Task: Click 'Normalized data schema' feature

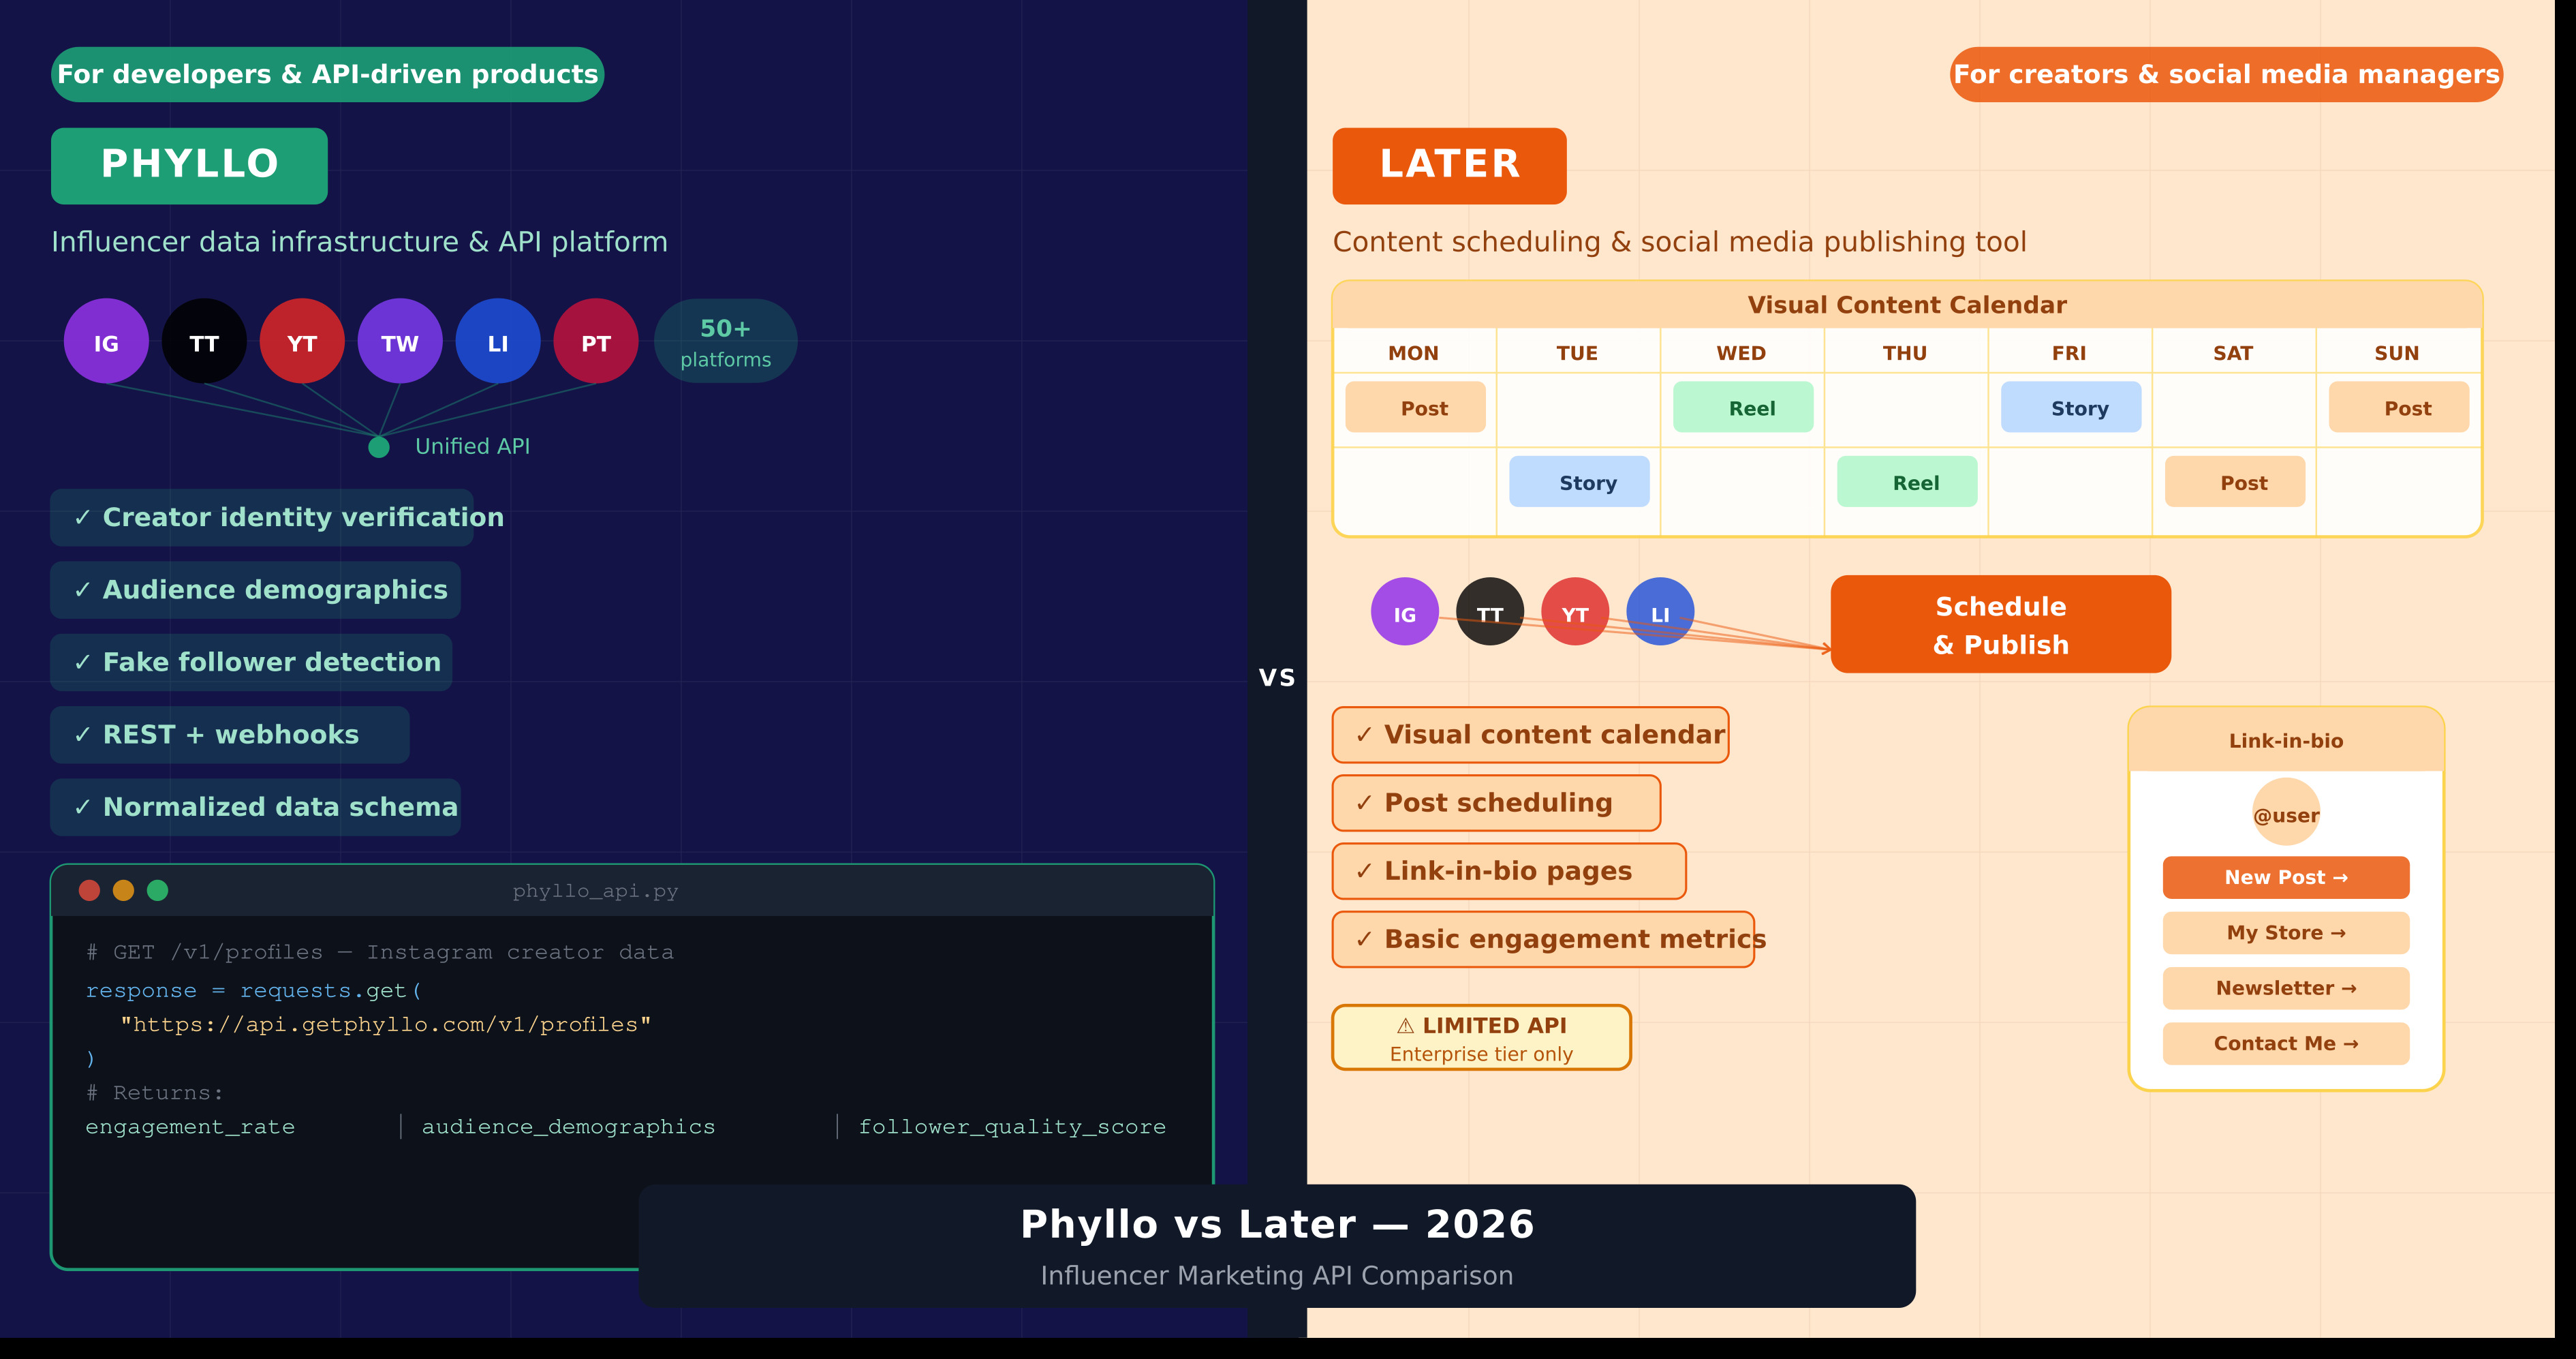Action: pyautogui.click(x=255, y=807)
